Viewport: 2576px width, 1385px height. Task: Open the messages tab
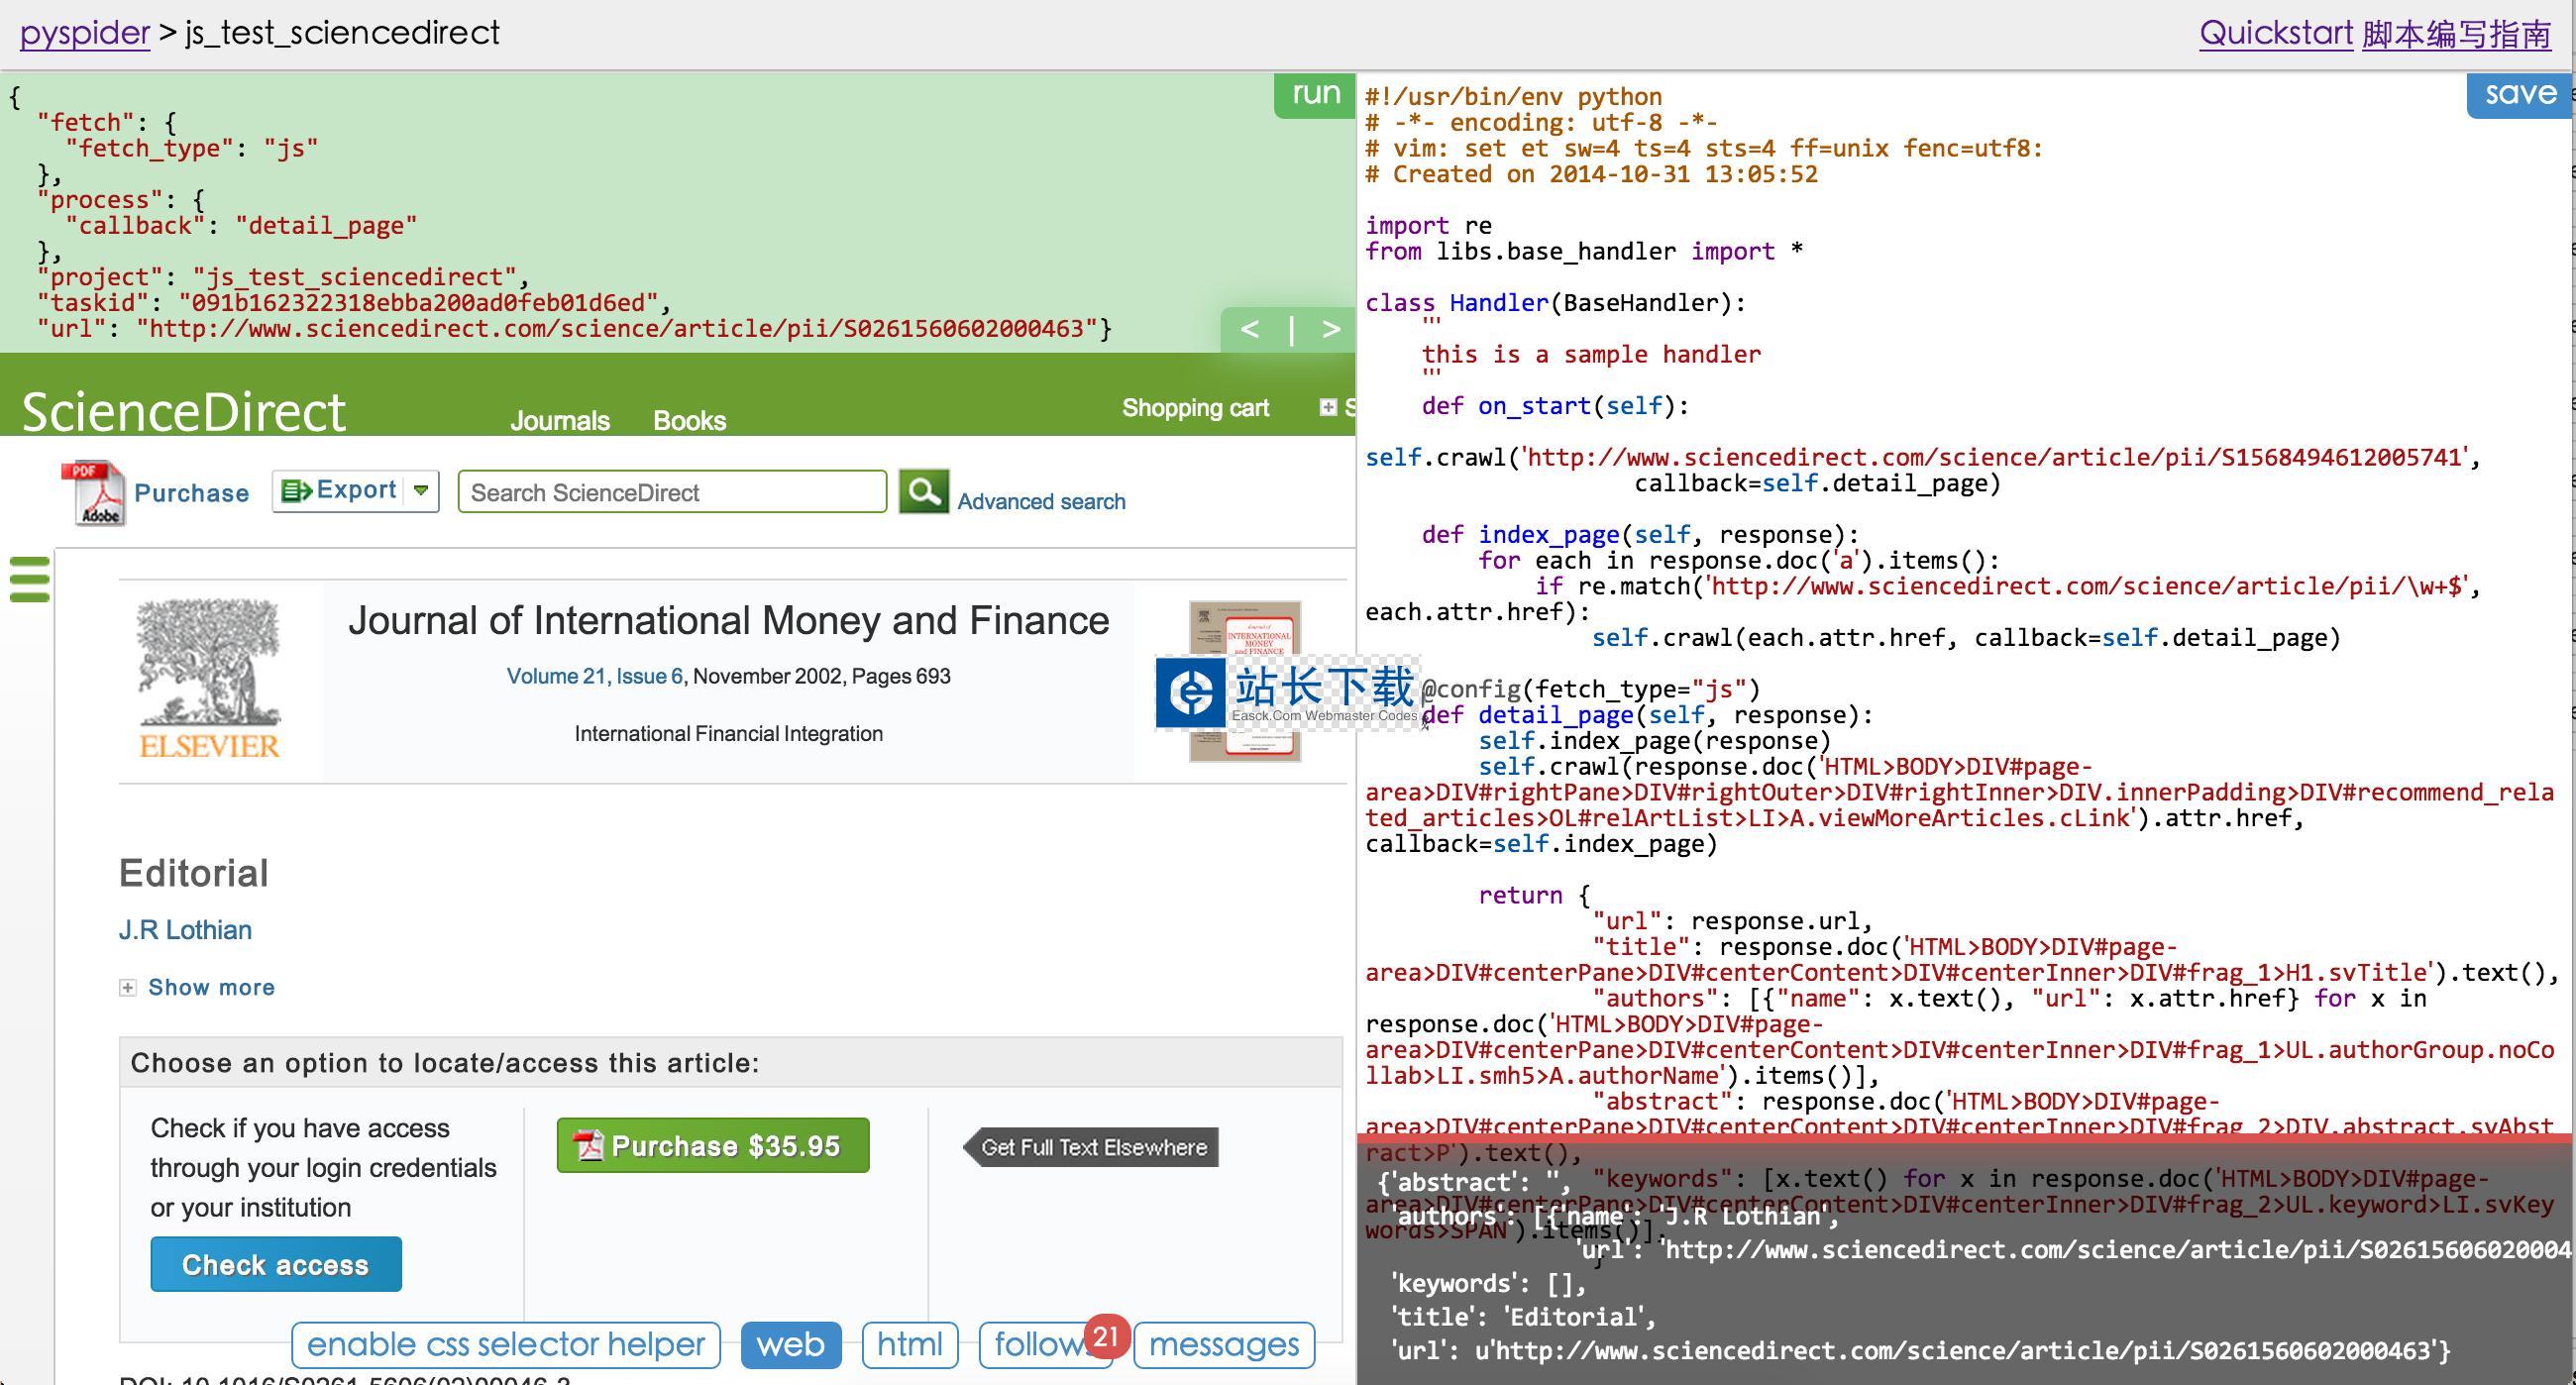click(1223, 1344)
